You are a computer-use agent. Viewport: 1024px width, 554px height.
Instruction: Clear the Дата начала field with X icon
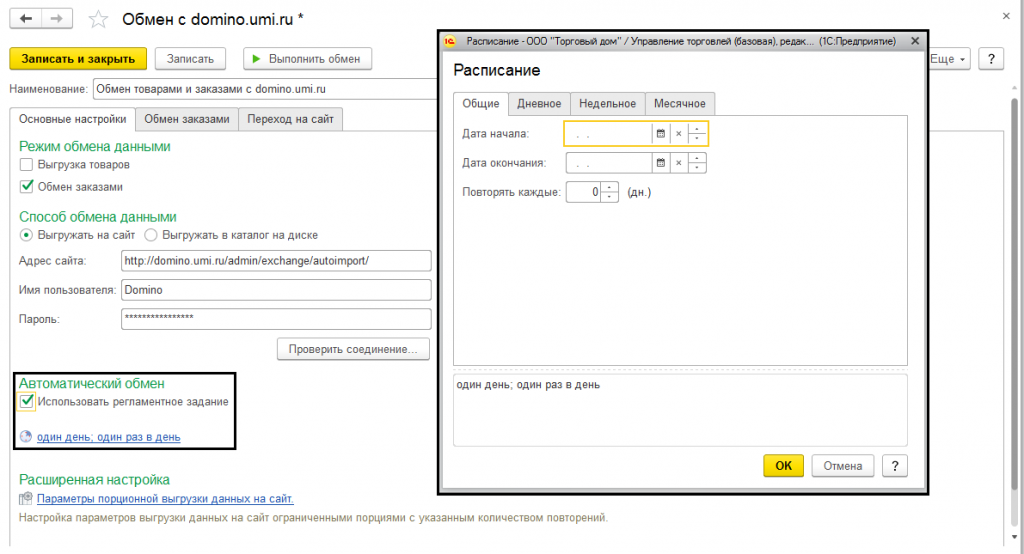[679, 133]
